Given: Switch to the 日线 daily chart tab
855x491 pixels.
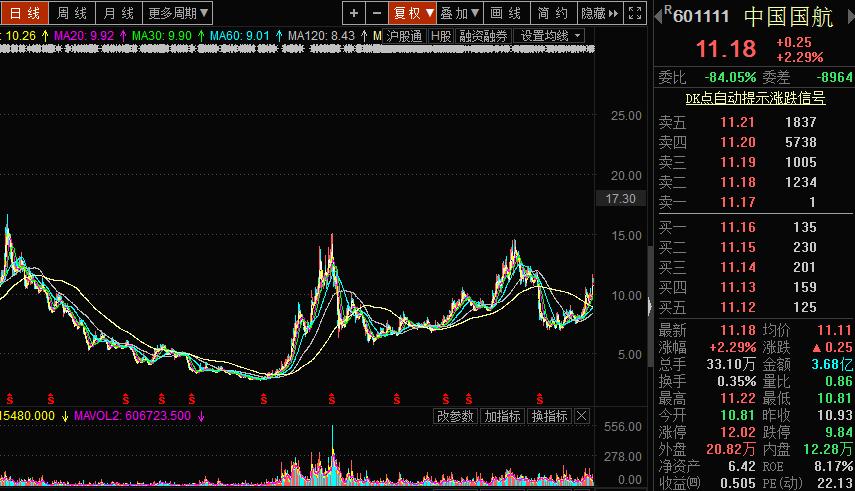Looking at the screenshot, I should click(25, 13).
